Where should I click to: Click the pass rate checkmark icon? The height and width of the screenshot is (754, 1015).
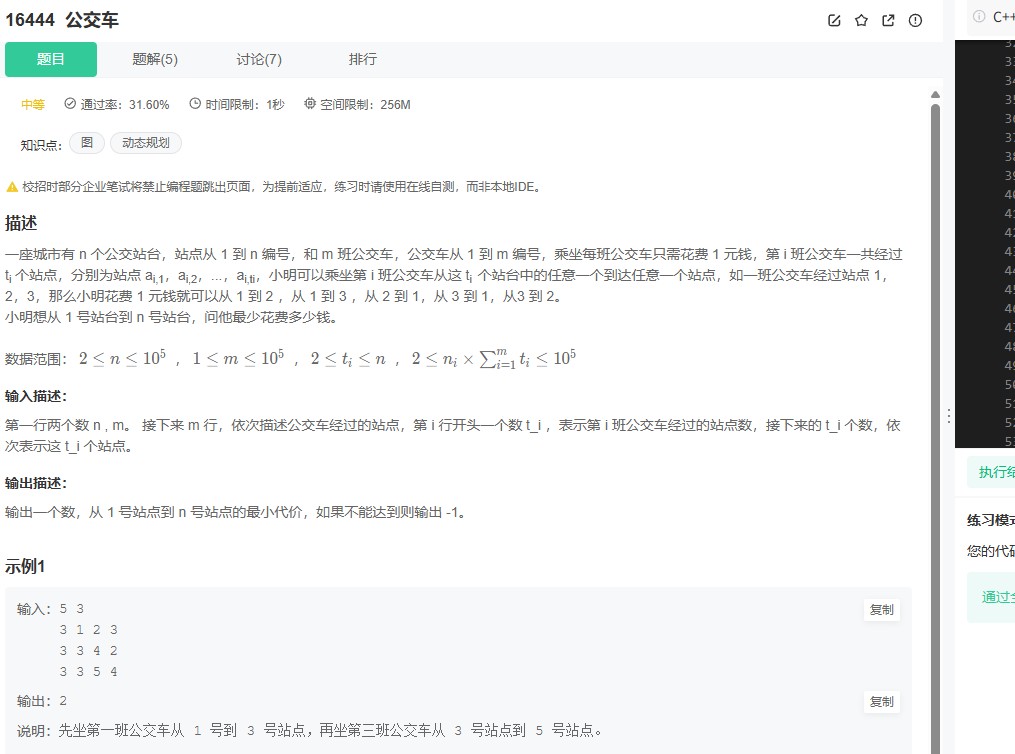(70, 104)
